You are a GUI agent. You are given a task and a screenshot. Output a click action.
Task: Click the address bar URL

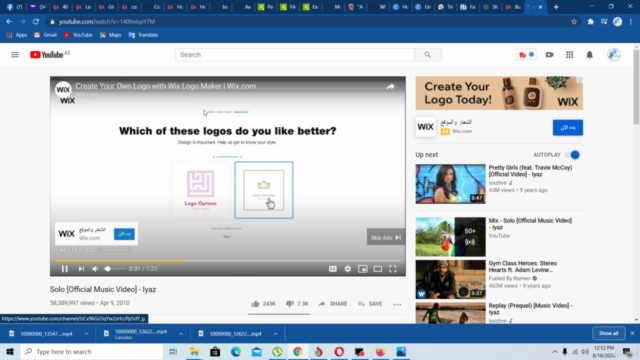(107, 22)
